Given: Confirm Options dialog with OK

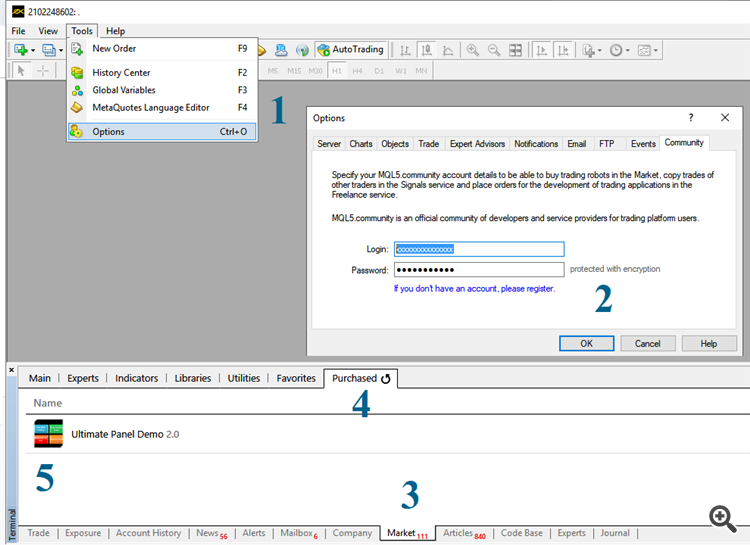Looking at the screenshot, I should 586,344.
